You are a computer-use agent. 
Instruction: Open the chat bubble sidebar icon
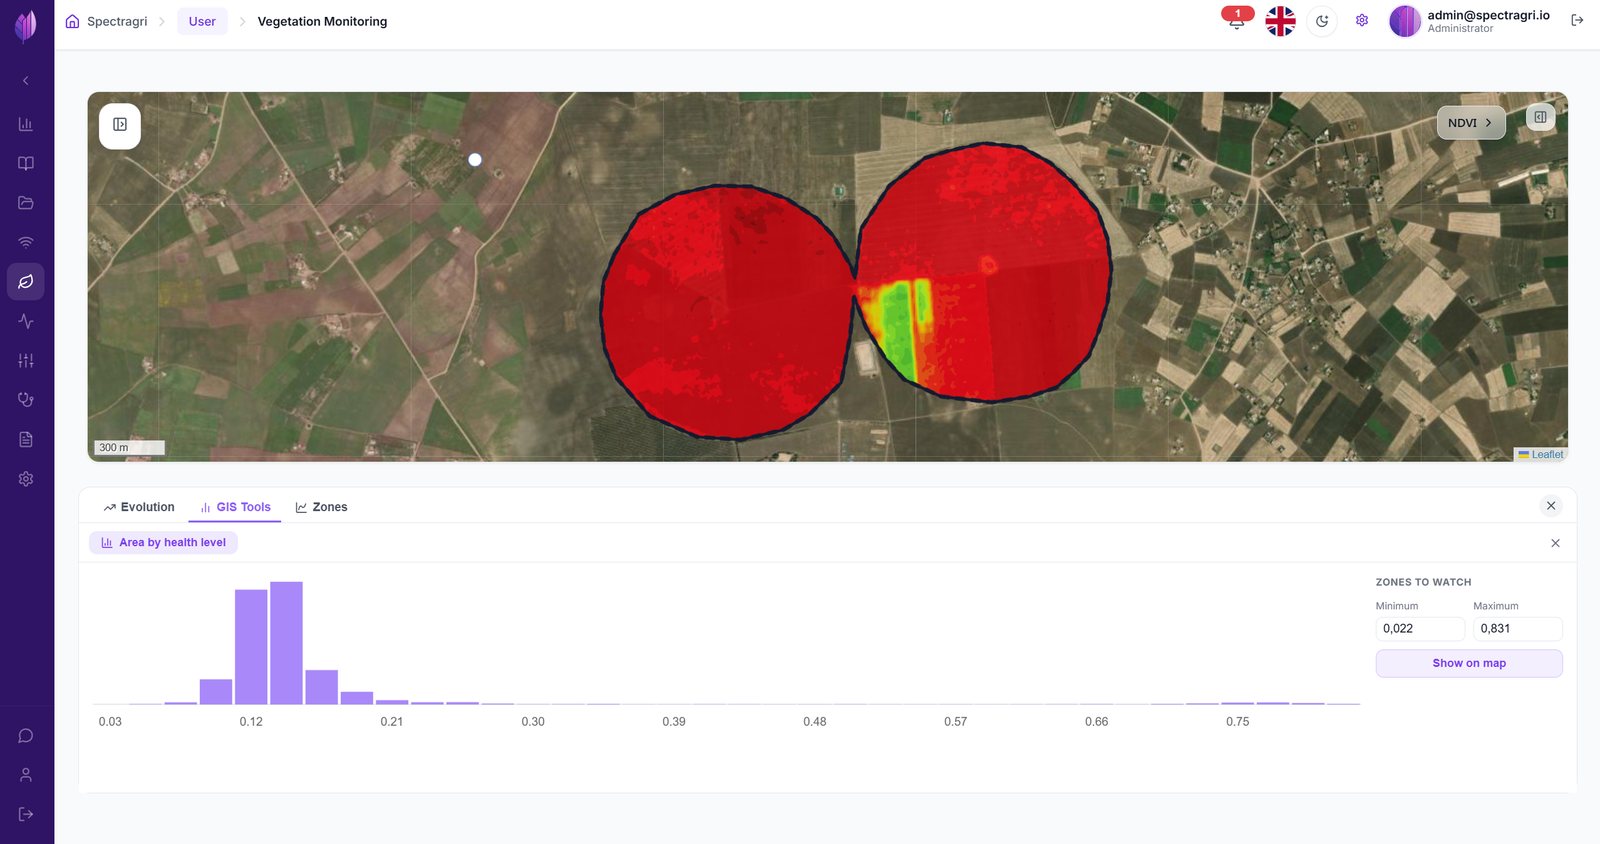click(26, 736)
